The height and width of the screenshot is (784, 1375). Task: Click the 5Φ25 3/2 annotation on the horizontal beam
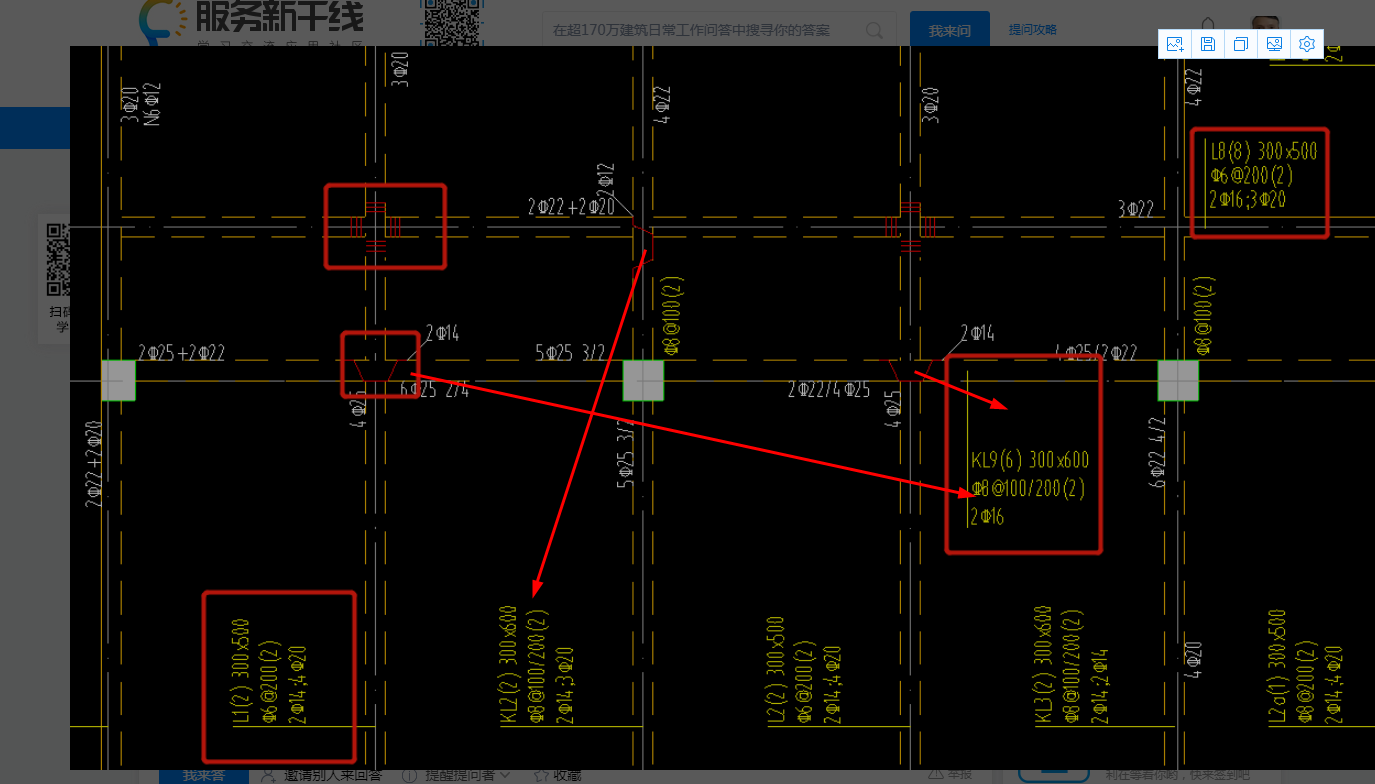570,352
